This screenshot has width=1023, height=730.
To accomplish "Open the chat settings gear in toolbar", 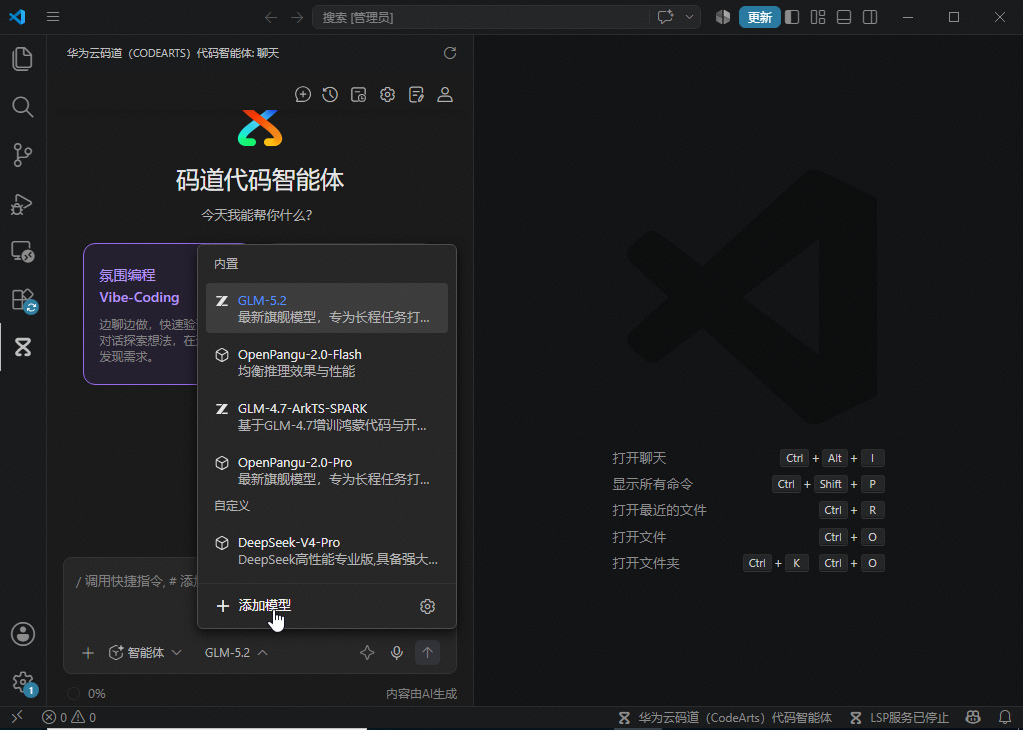I will pyautogui.click(x=388, y=95).
